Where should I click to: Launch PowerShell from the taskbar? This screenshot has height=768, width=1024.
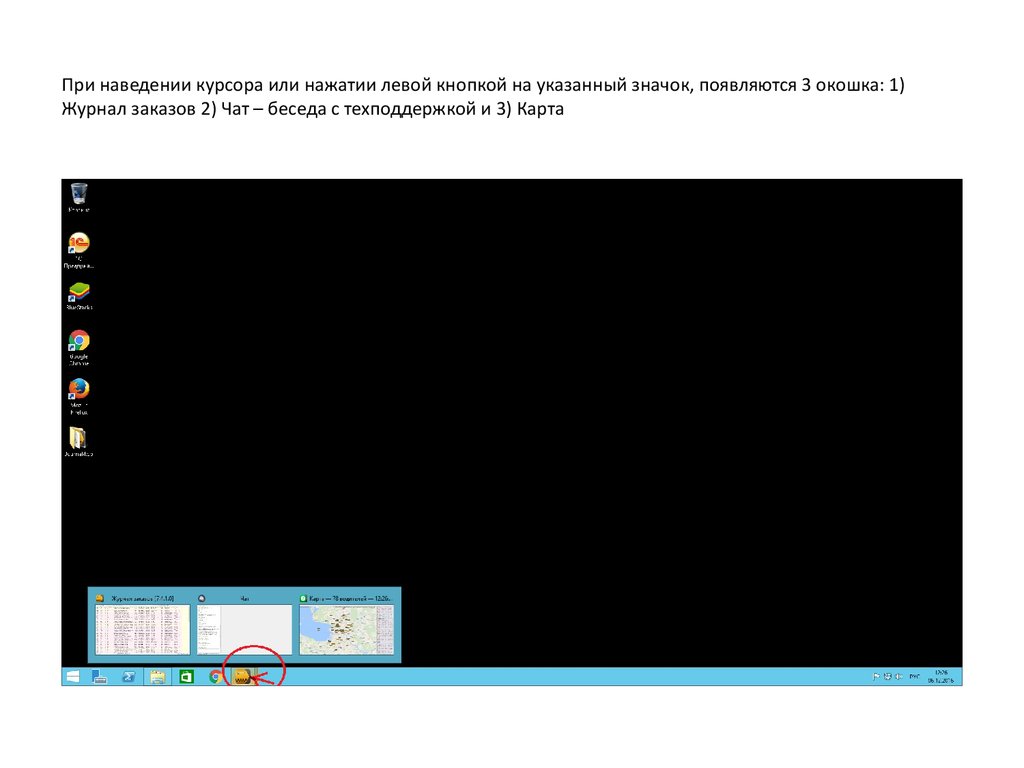(129, 677)
